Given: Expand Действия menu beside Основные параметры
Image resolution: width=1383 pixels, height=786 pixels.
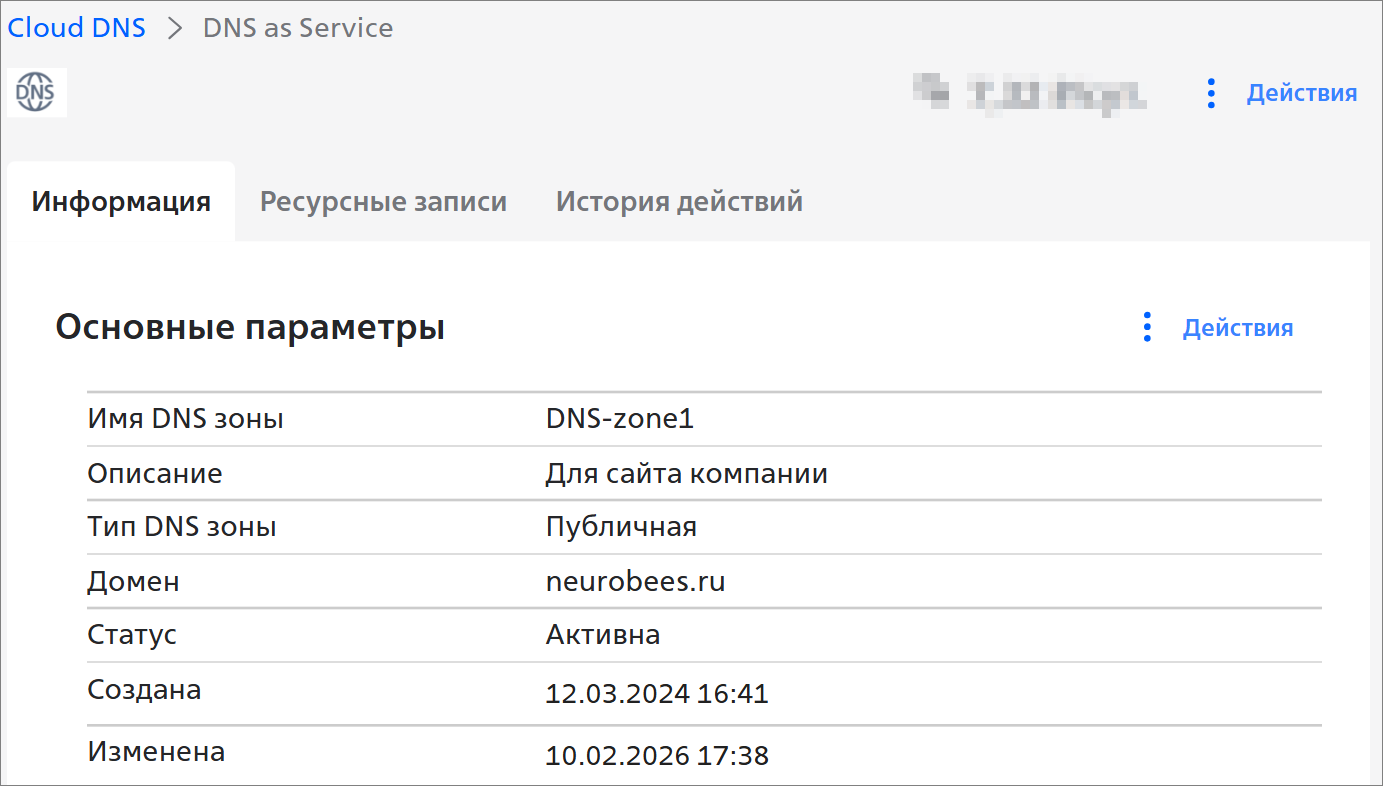Looking at the screenshot, I should pyautogui.click(x=1237, y=328).
